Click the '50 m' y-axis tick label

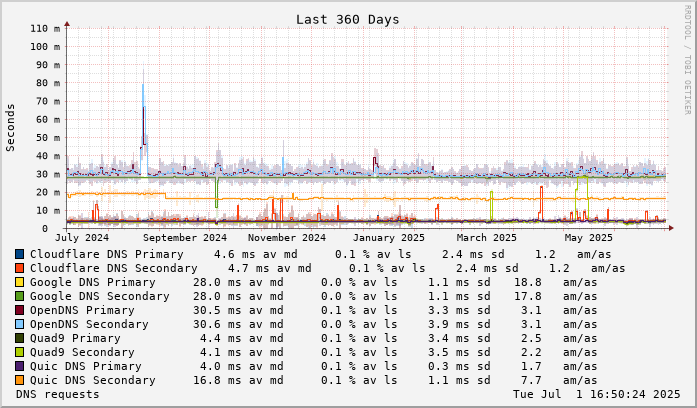(x=48, y=138)
